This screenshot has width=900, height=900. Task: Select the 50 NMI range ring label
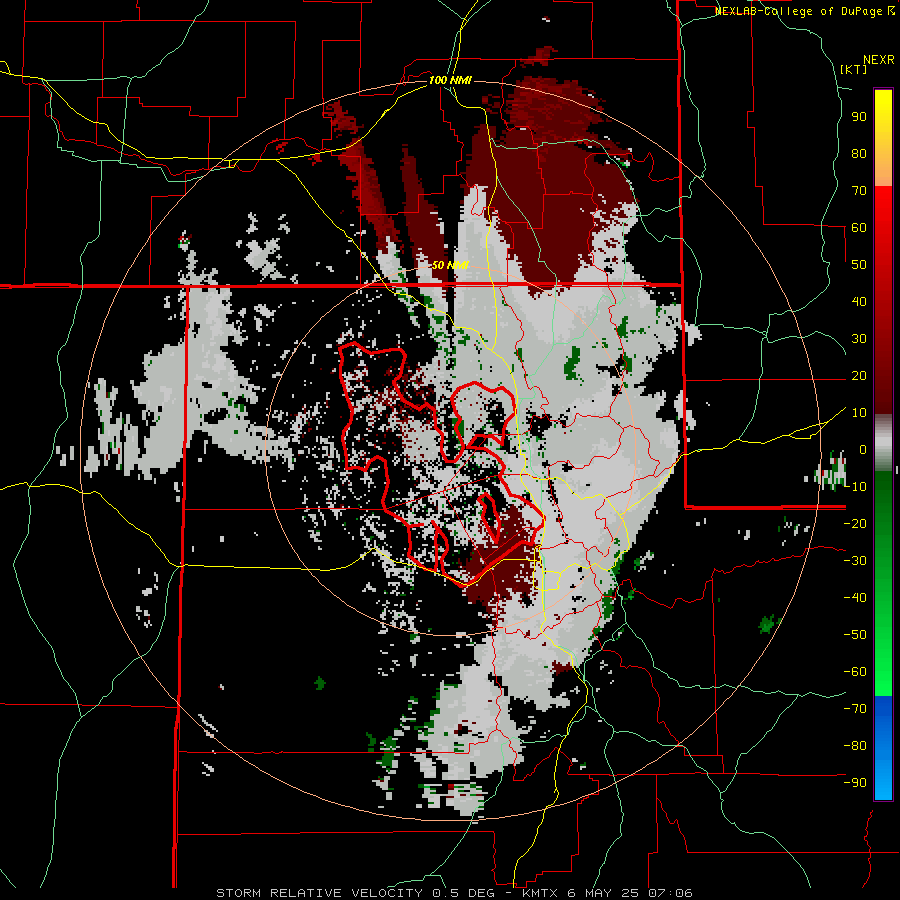[x=450, y=265]
